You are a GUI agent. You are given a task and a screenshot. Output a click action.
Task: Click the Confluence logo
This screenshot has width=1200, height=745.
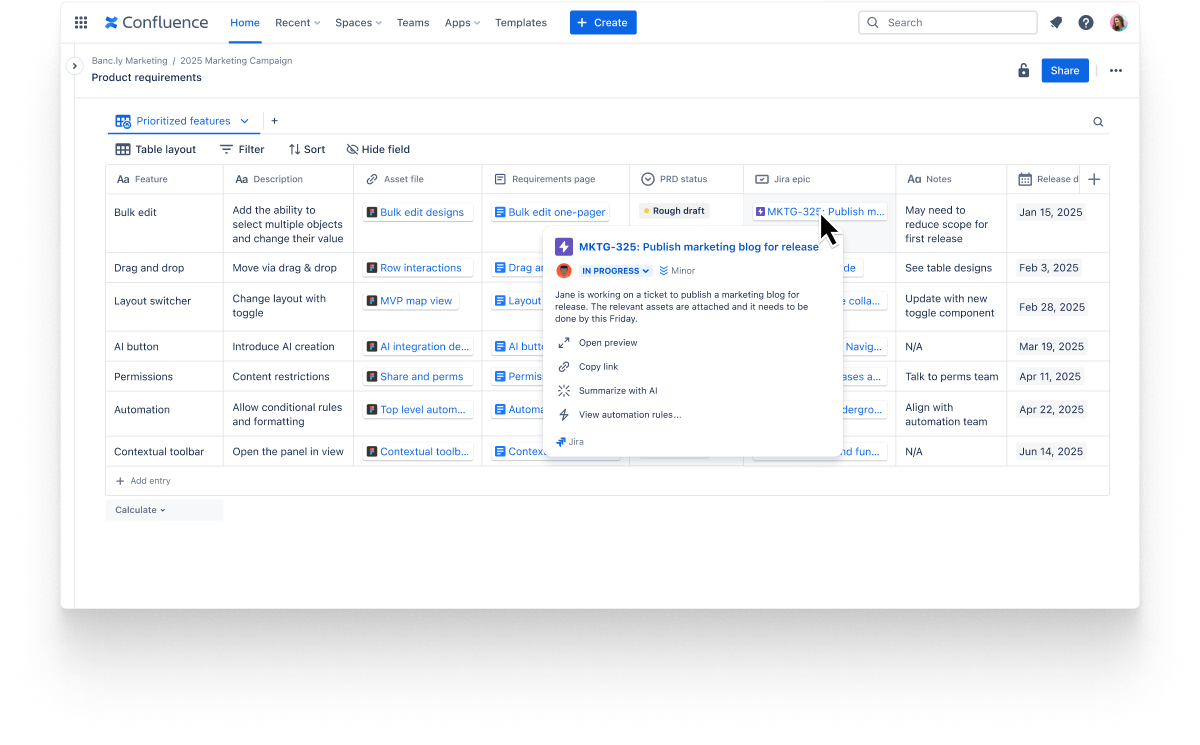click(x=157, y=22)
